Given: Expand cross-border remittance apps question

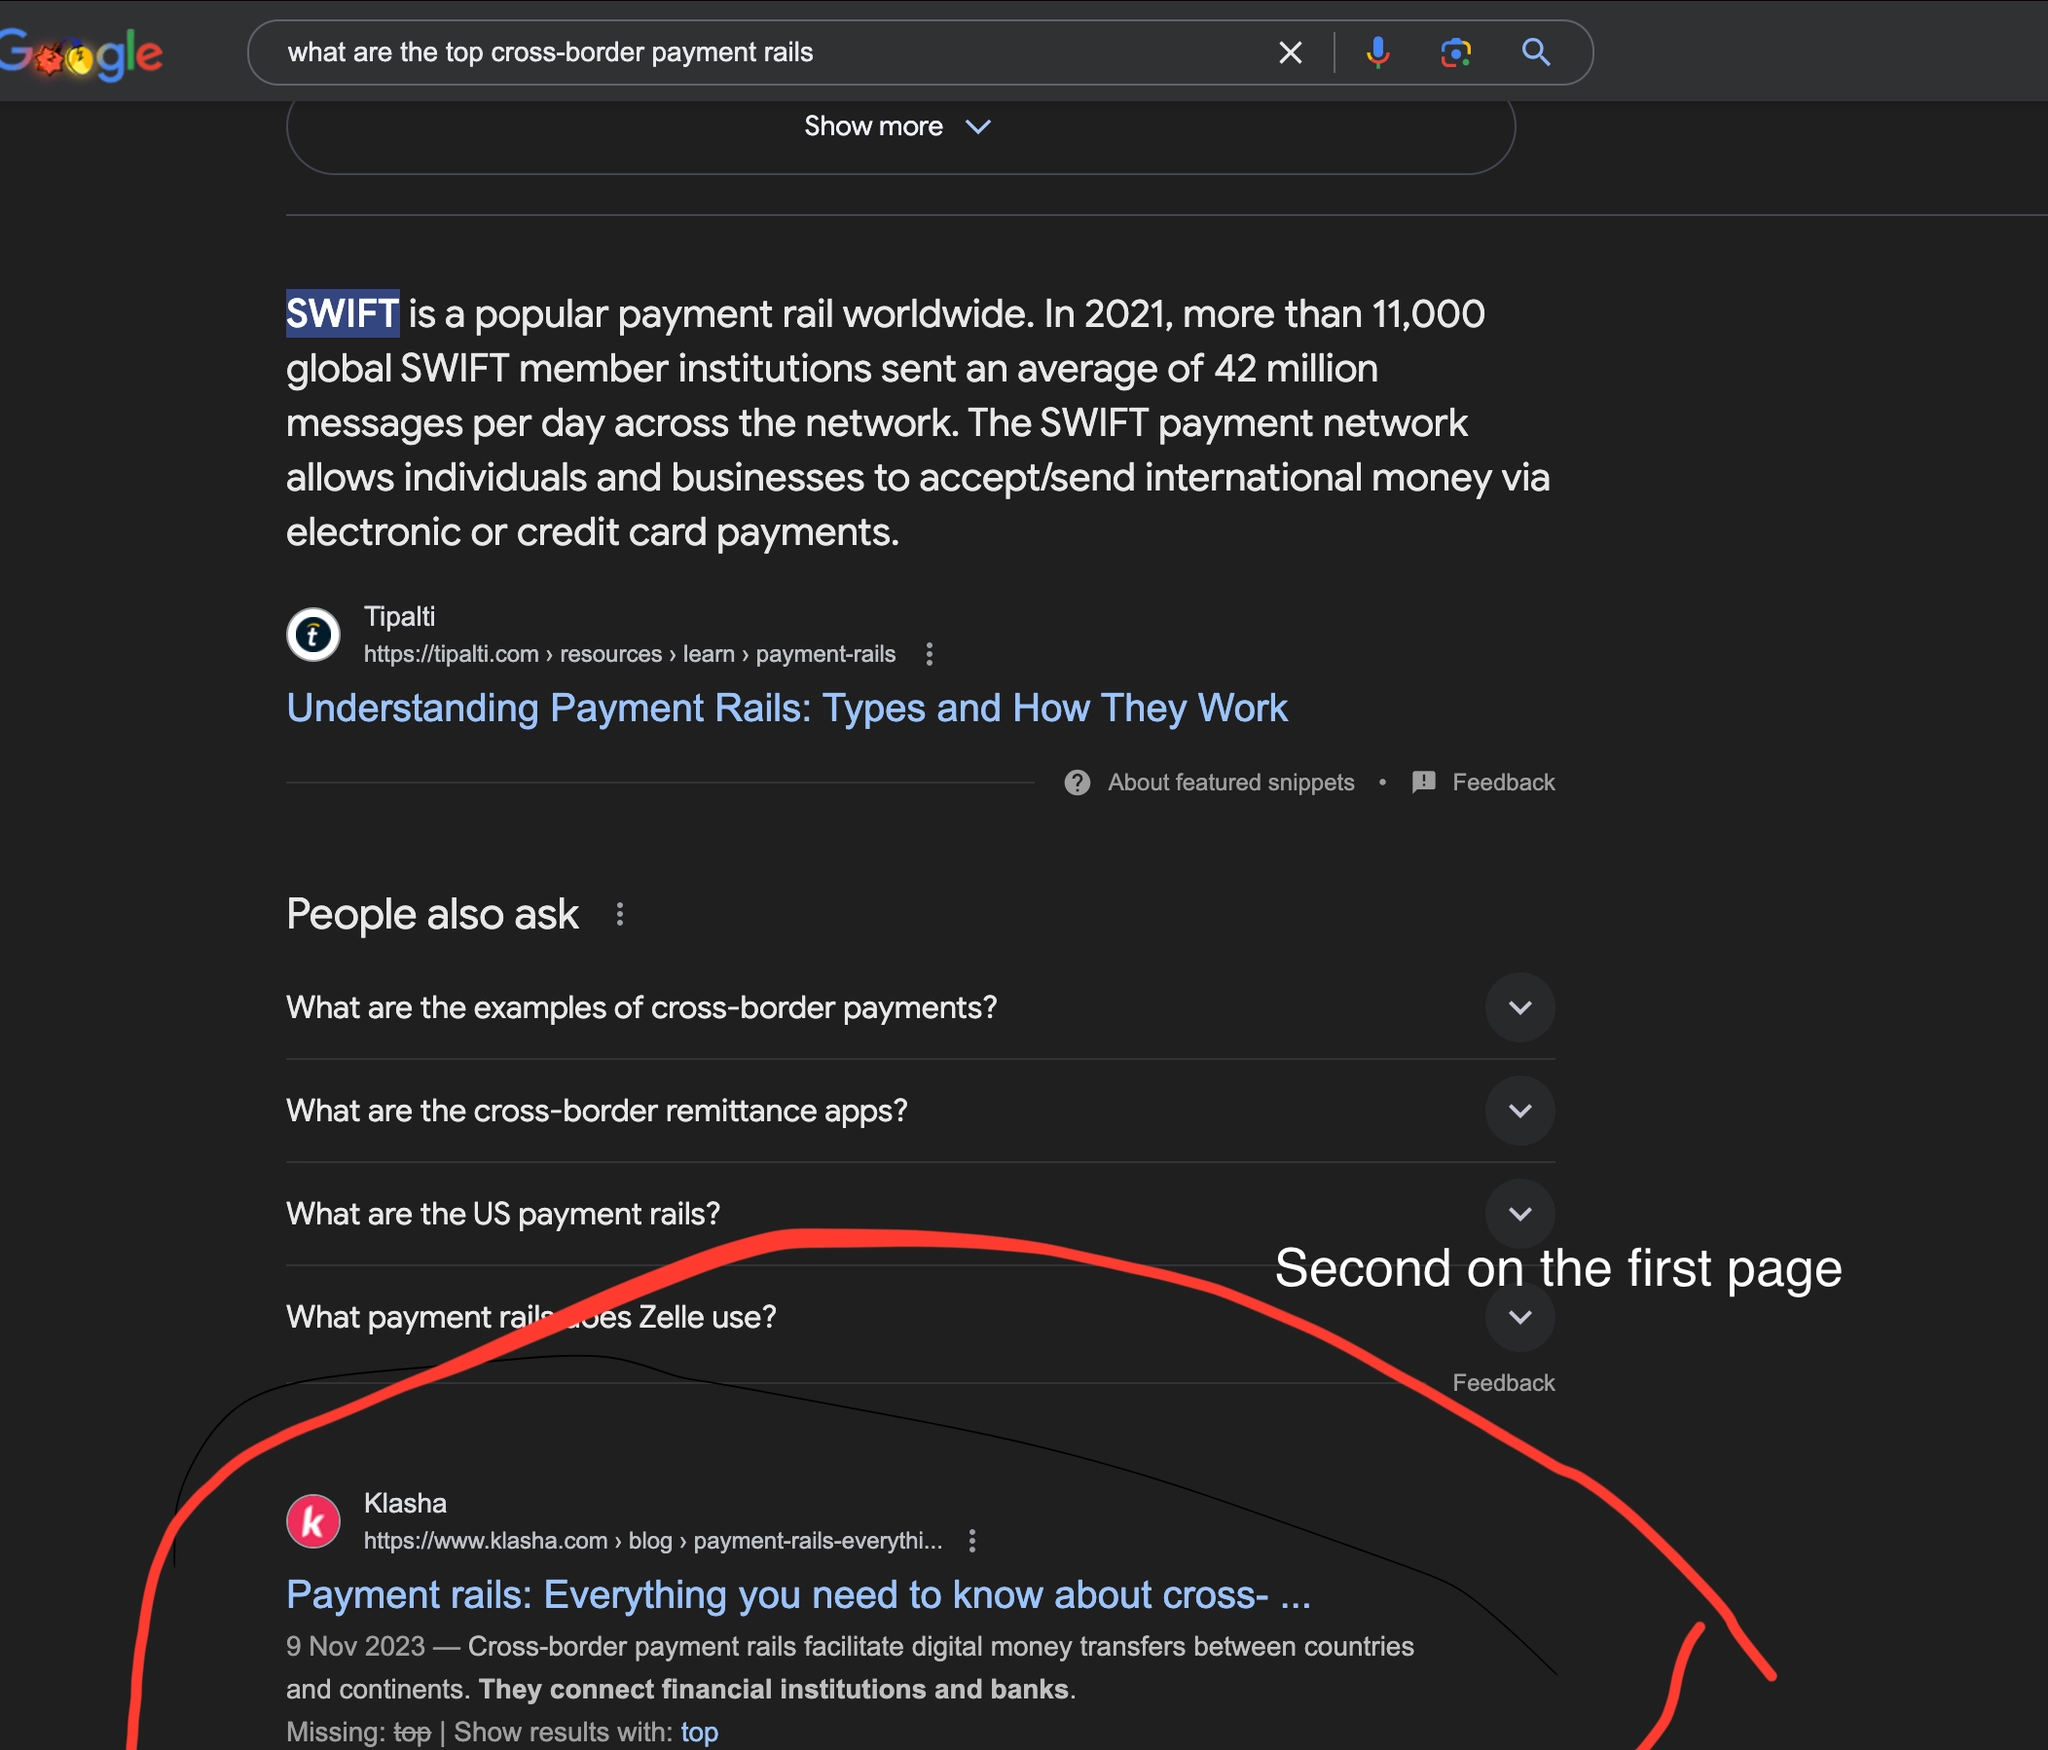Looking at the screenshot, I should click(1519, 1111).
